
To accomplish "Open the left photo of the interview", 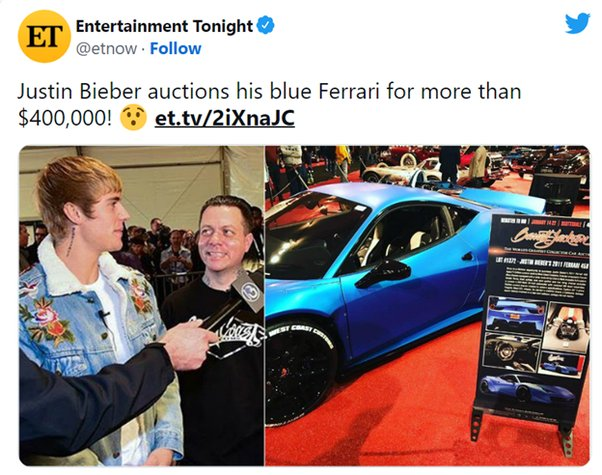I will 142,306.
